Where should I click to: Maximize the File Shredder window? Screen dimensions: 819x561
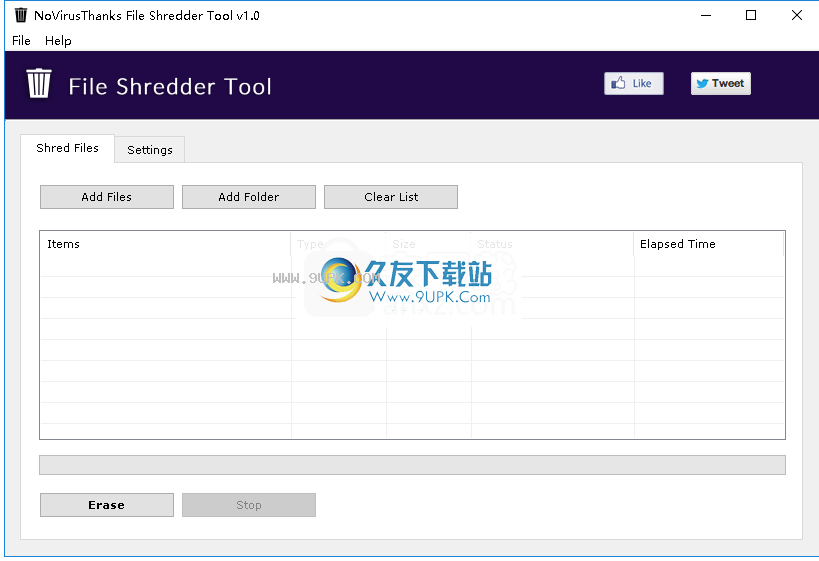[x=751, y=15]
